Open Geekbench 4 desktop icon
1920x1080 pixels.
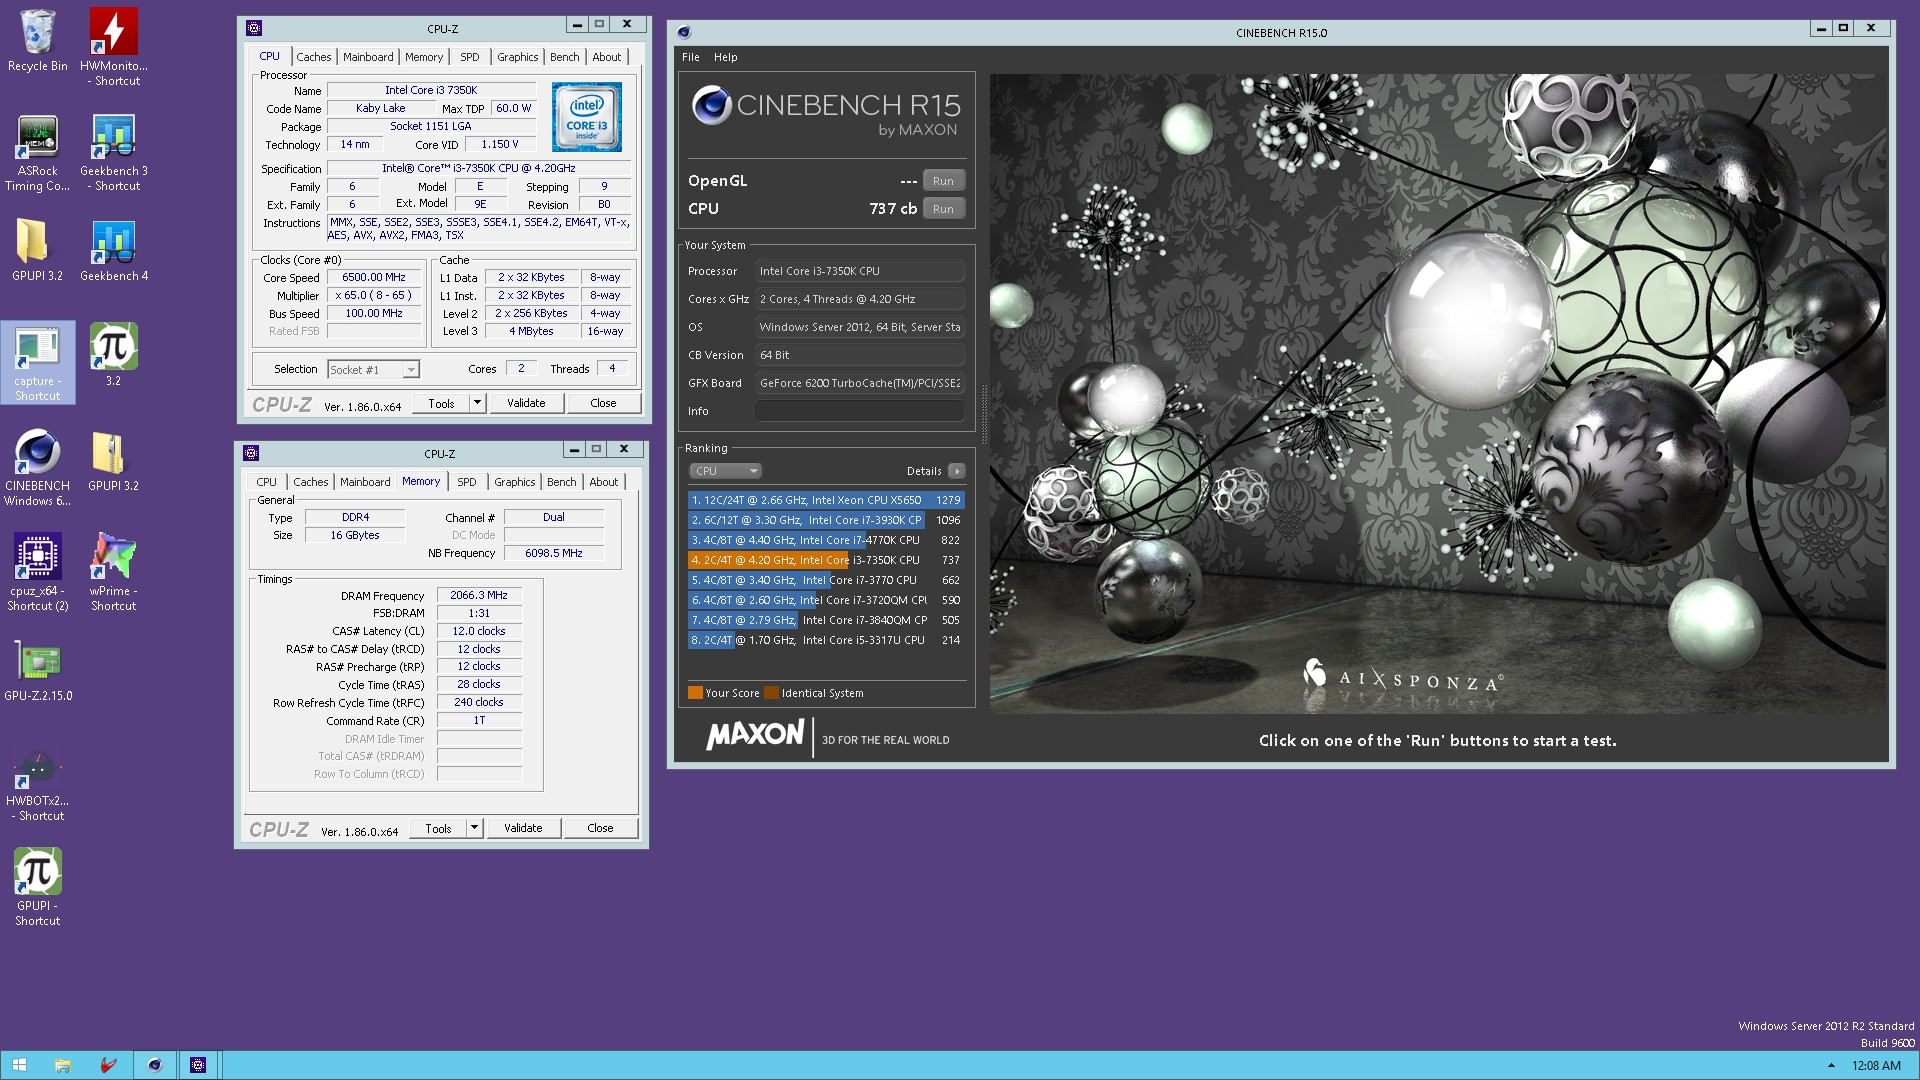tap(113, 250)
